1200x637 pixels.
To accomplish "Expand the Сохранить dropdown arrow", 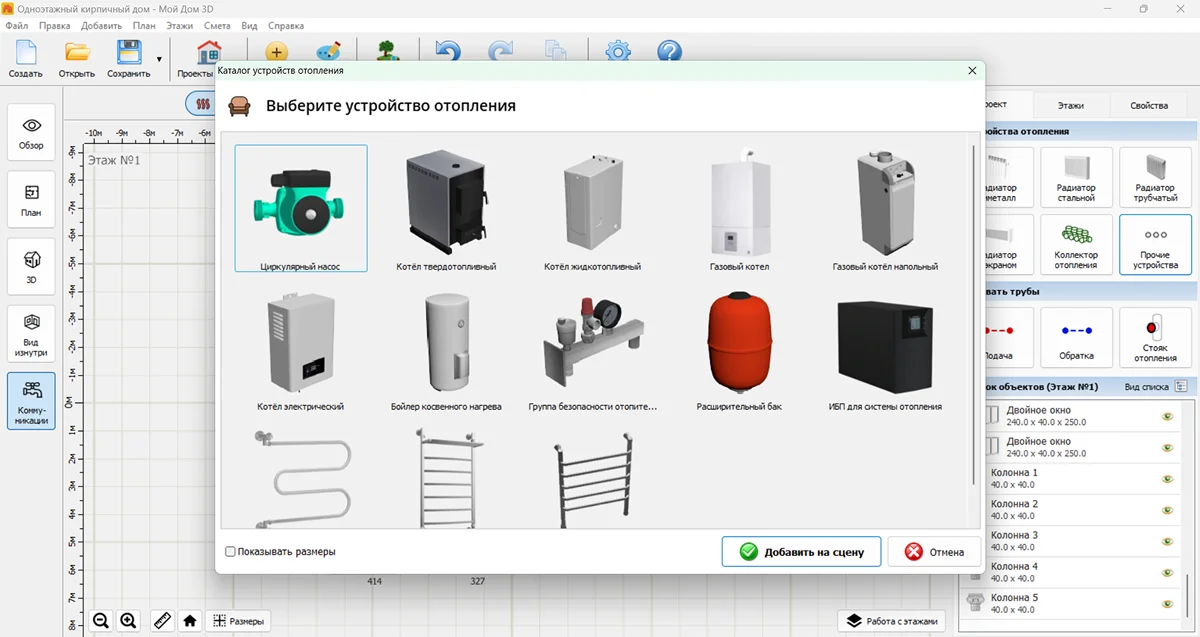I will (159, 59).
